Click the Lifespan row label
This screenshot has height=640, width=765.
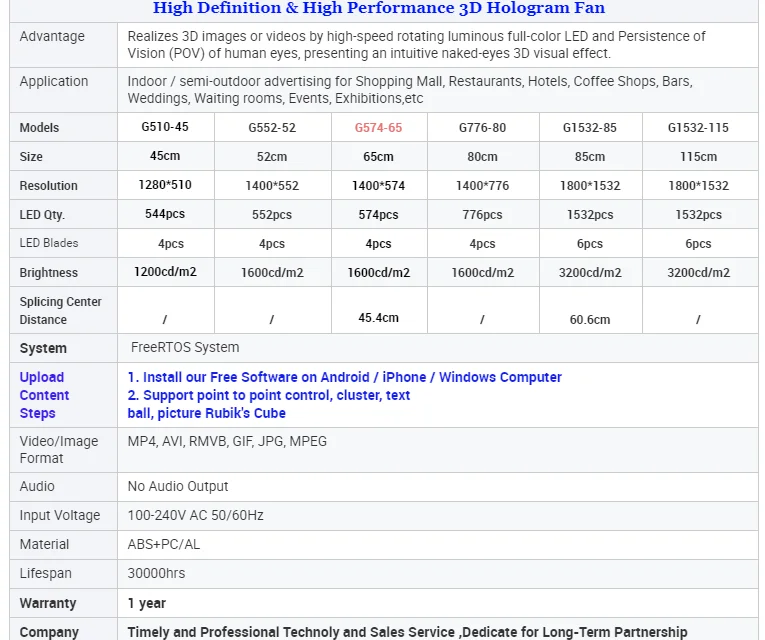coord(45,573)
